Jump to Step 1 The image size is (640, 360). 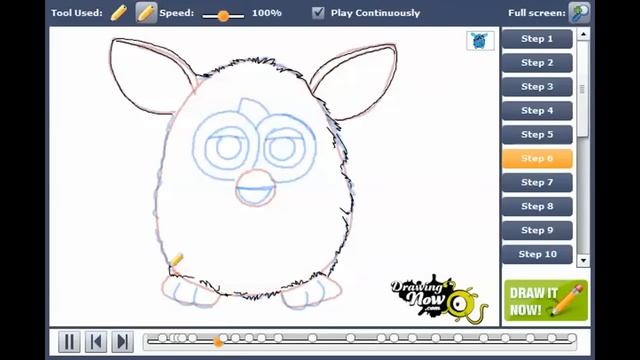pyautogui.click(x=537, y=39)
